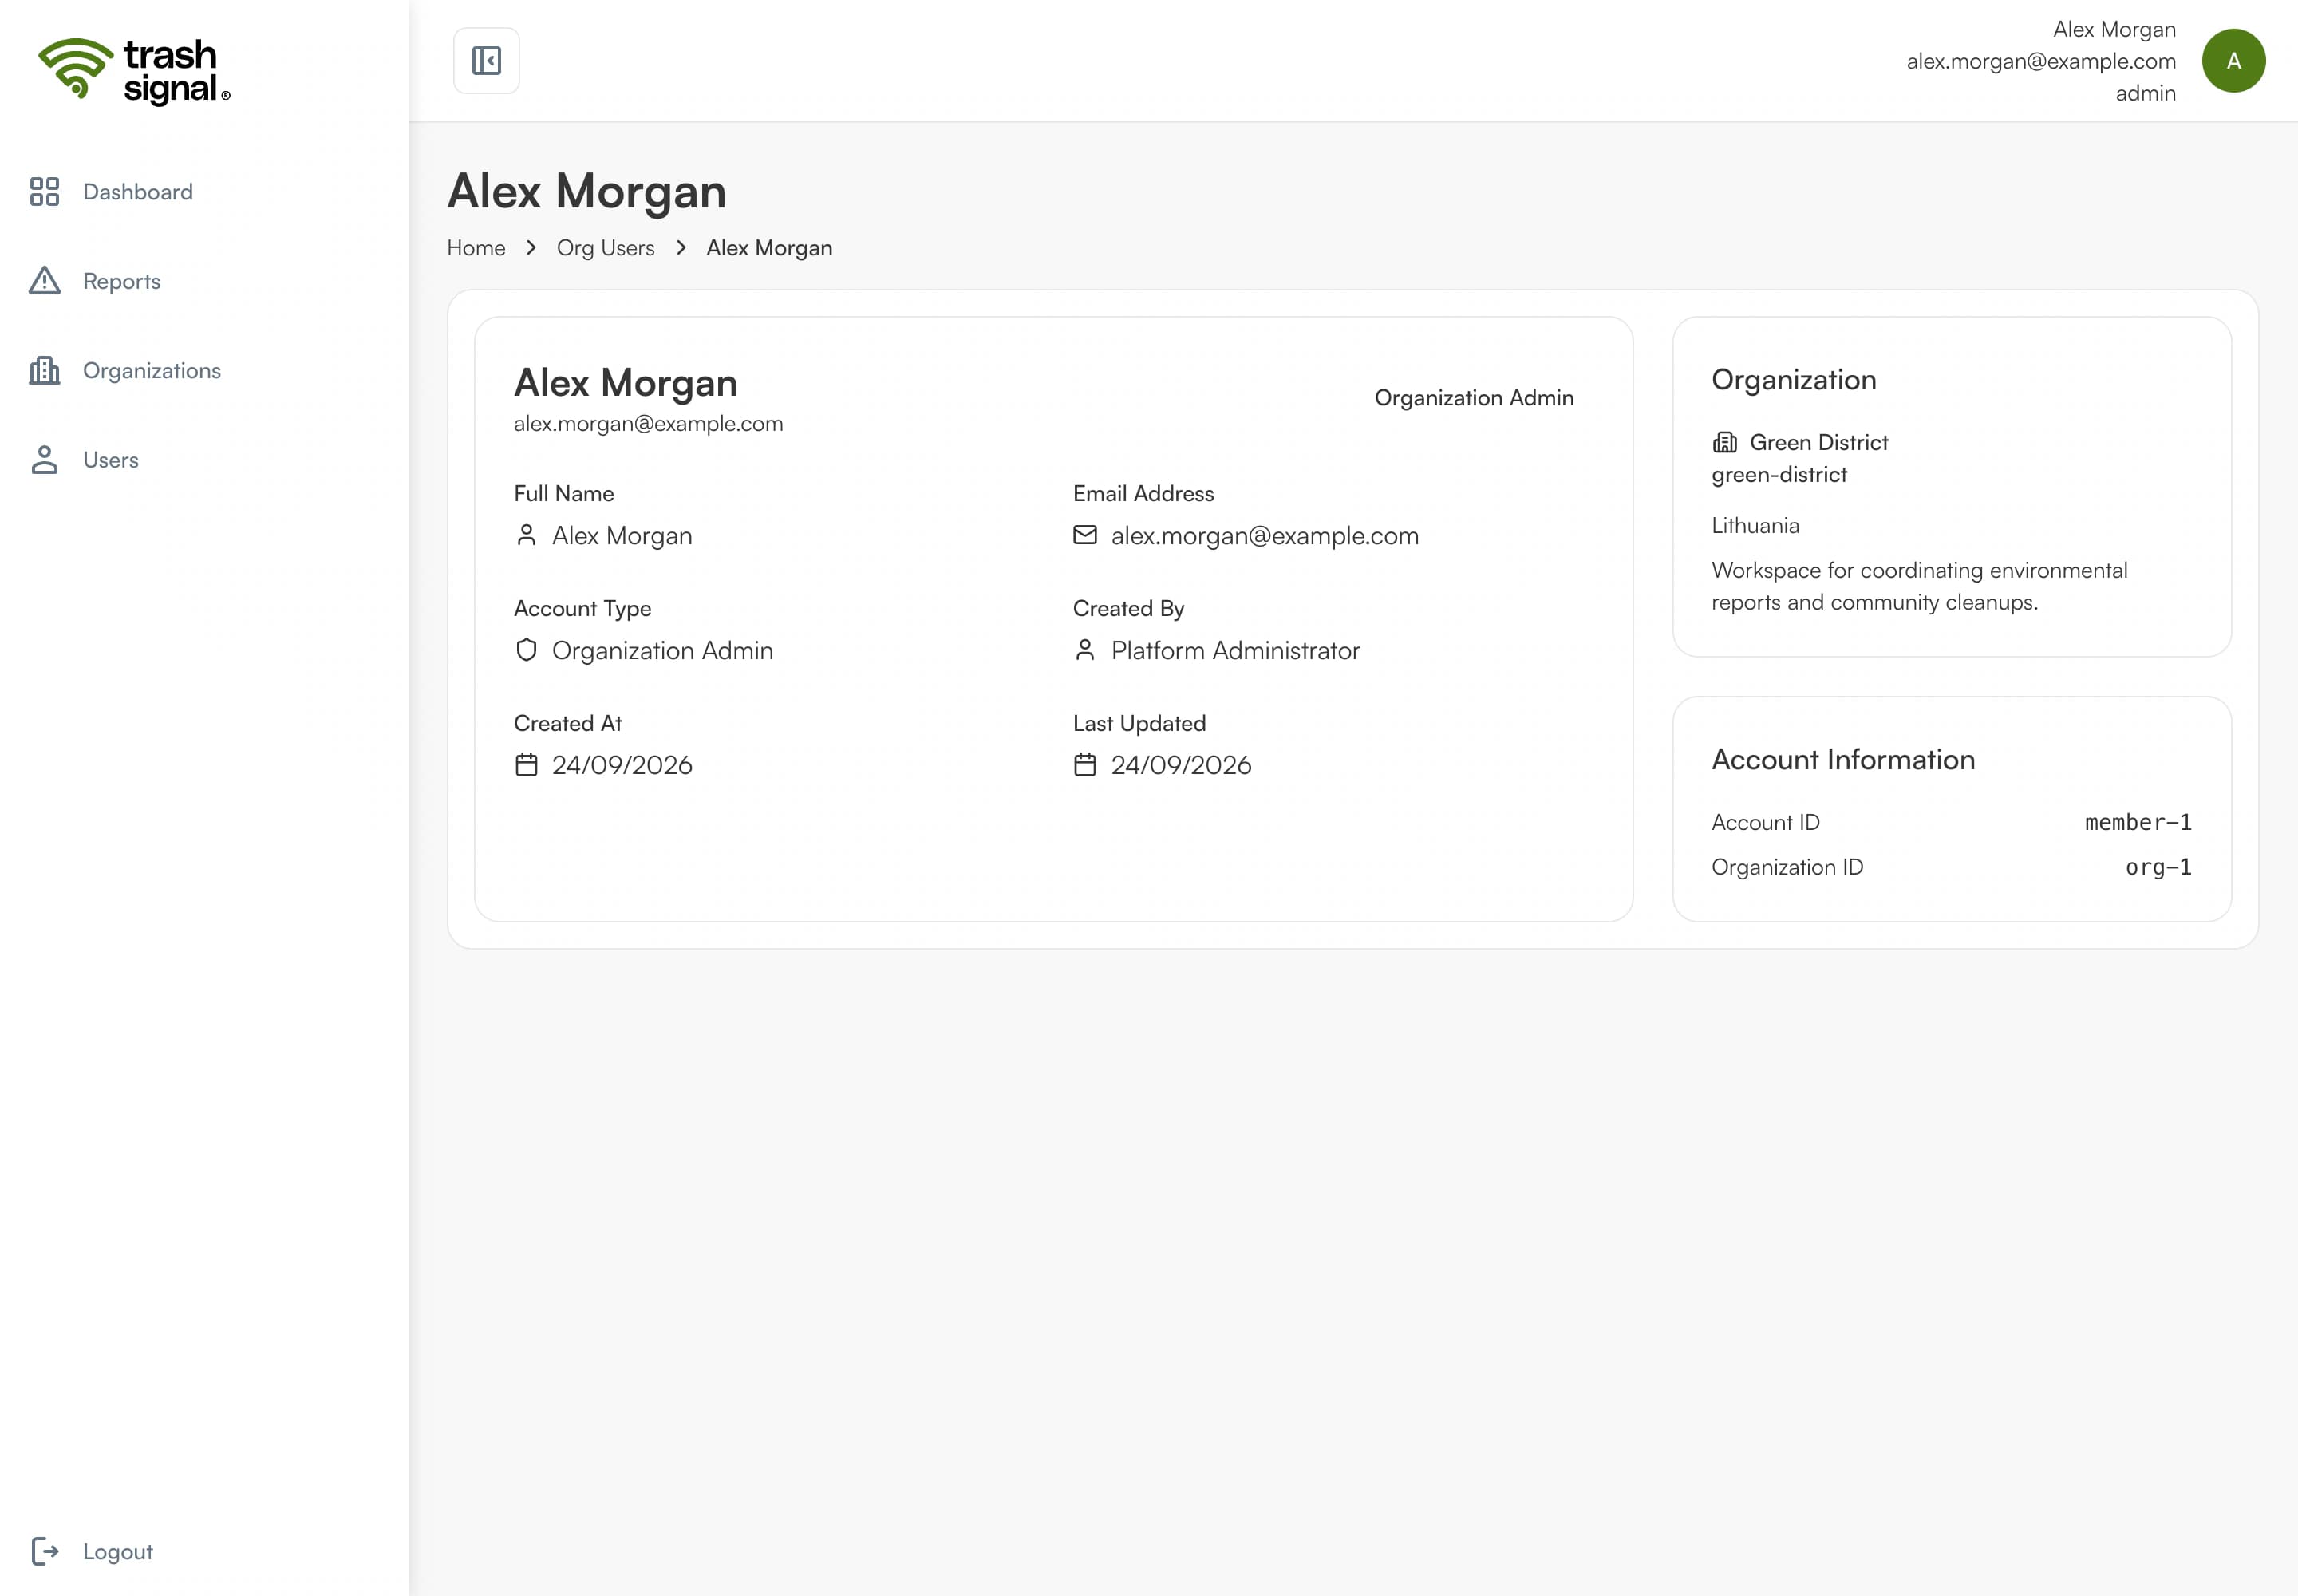Click the person icon beside Full Name value
Viewport: 2298px width, 1596px height.
coord(526,535)
